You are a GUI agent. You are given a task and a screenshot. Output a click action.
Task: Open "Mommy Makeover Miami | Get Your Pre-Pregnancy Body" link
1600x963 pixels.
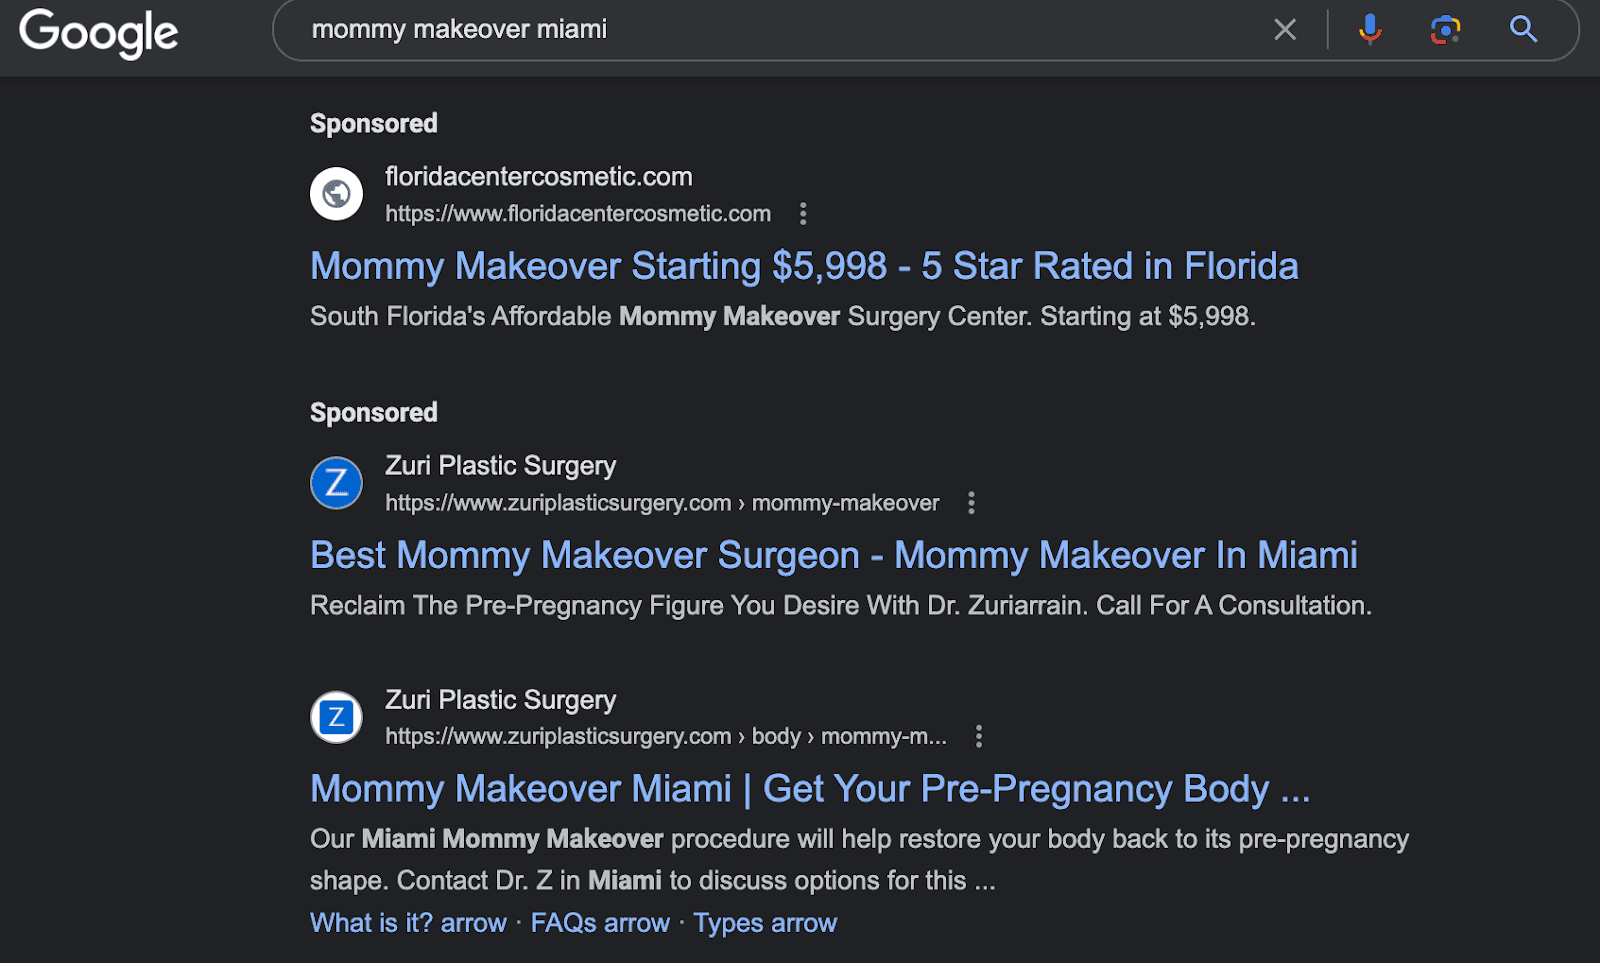[x=810, y=788]
